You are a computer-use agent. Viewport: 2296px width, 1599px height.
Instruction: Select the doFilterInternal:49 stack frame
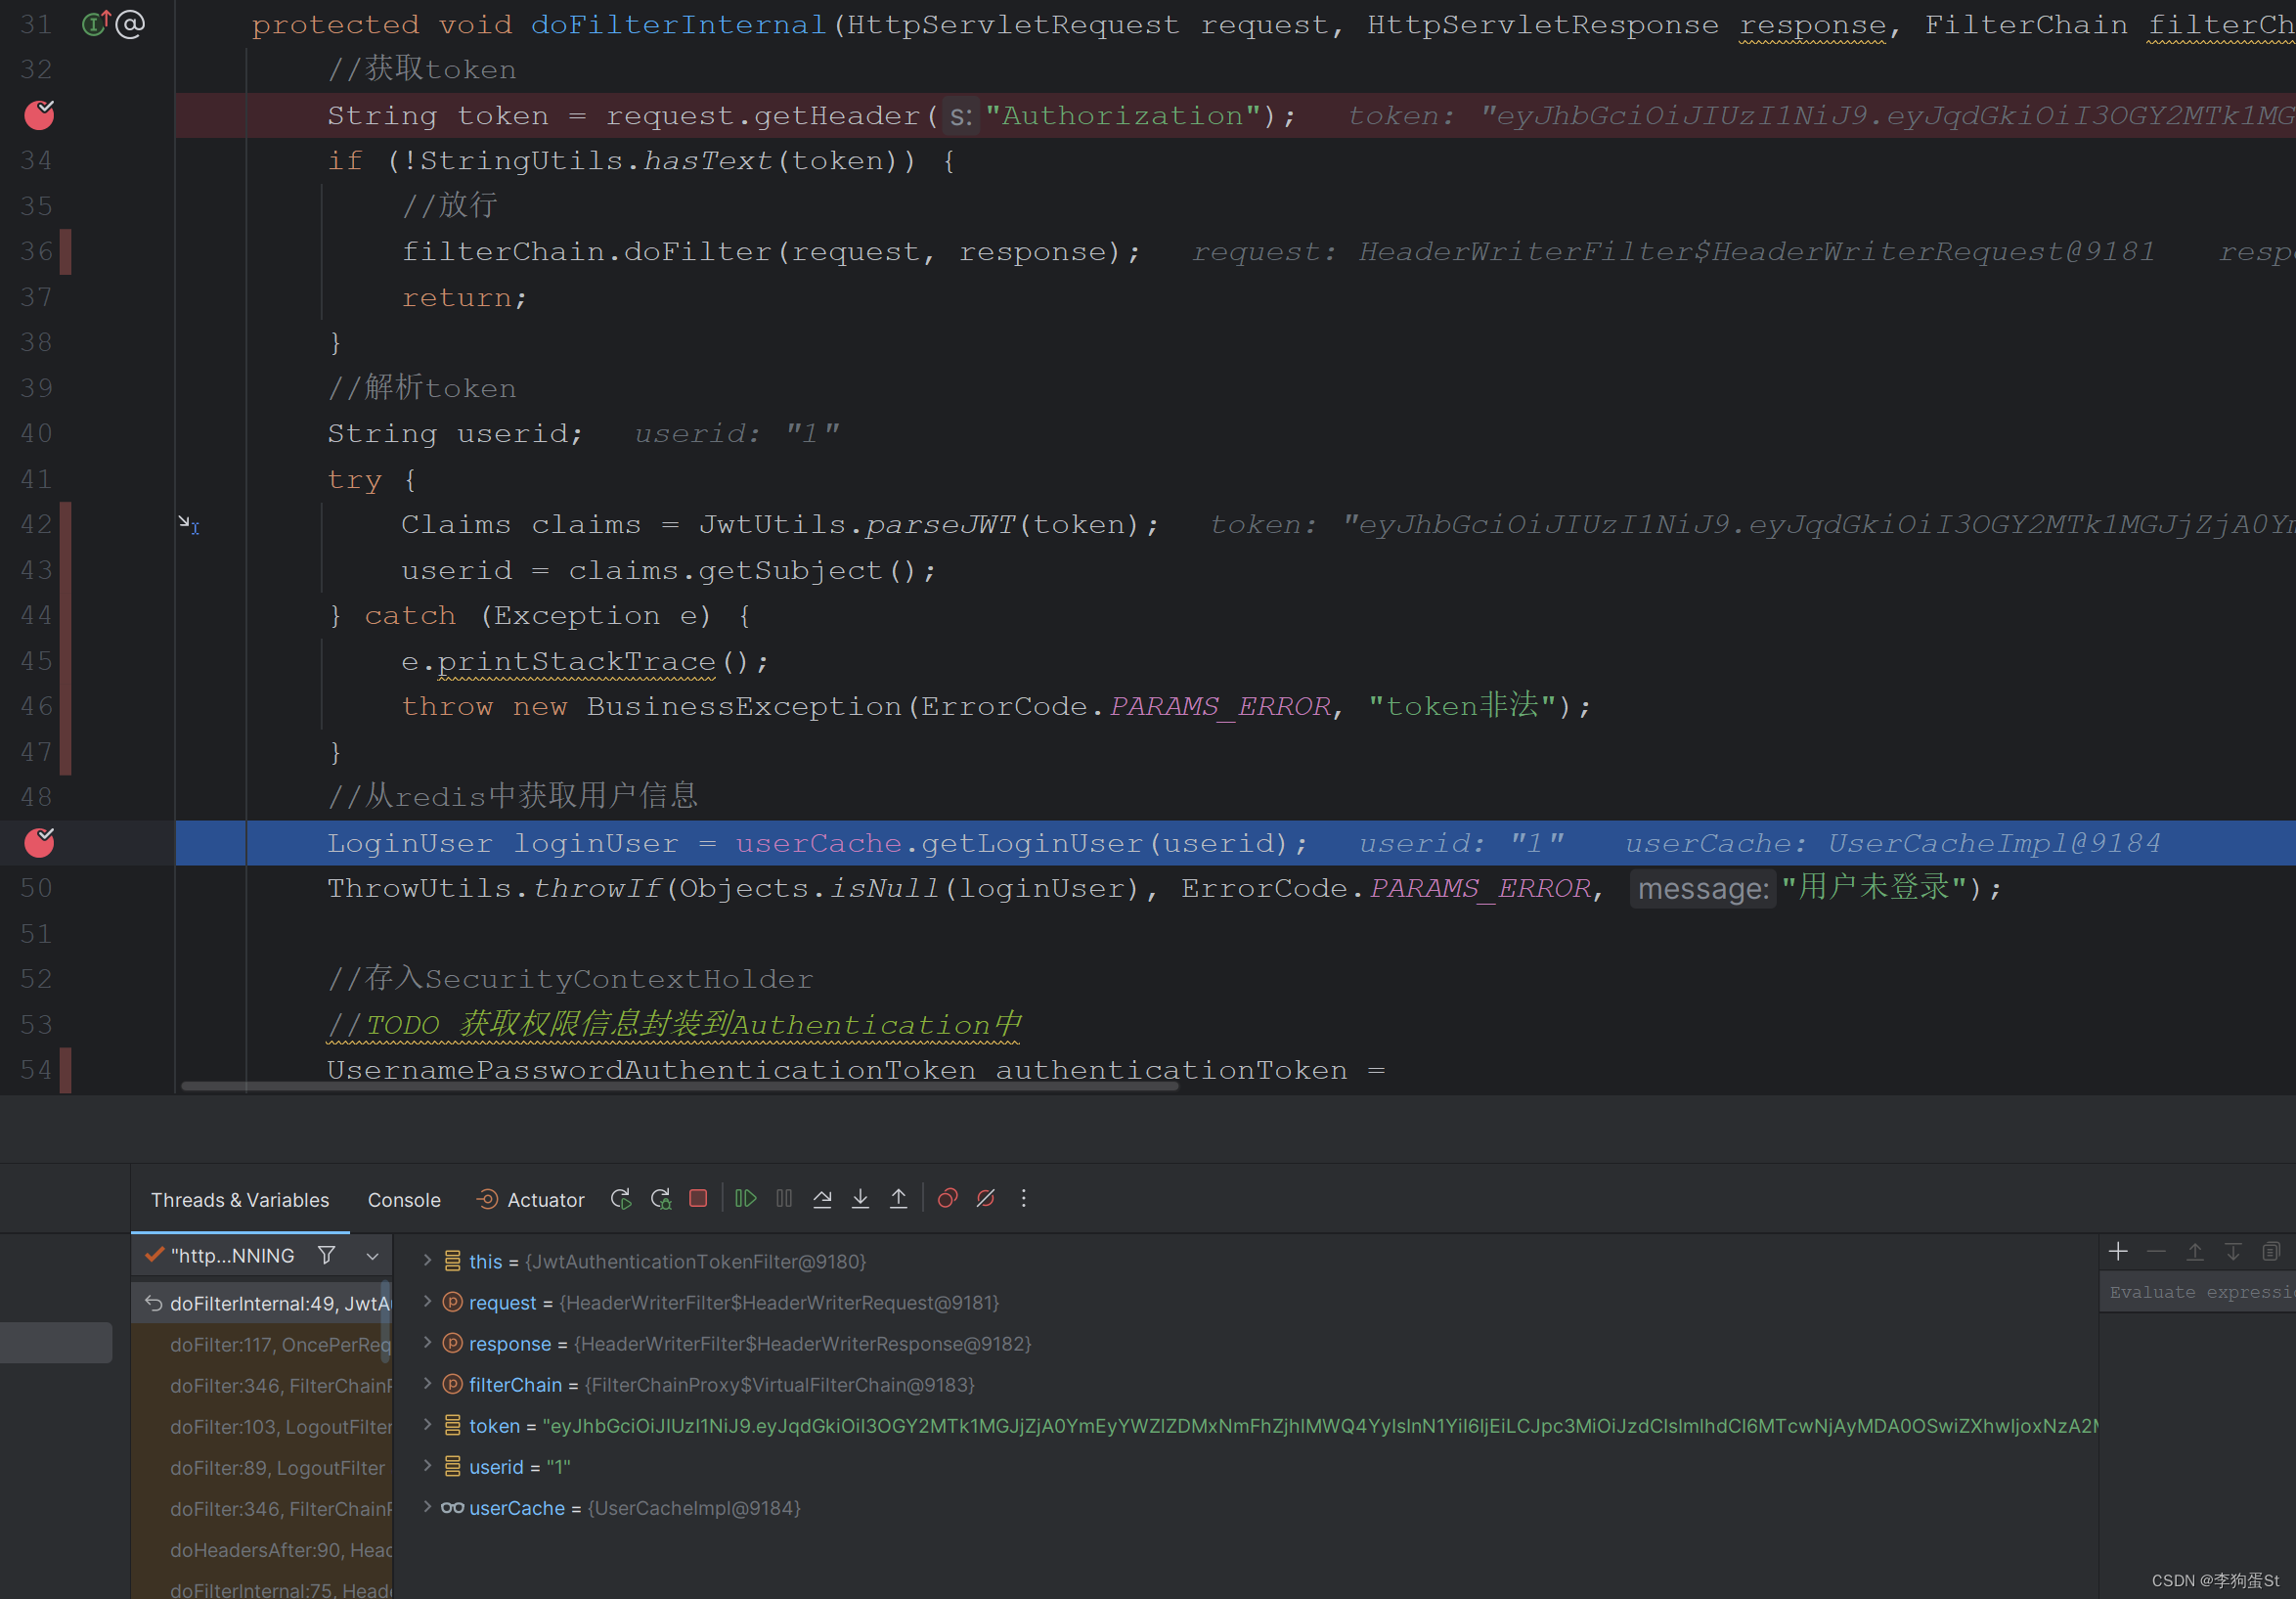click(262, 1303)
